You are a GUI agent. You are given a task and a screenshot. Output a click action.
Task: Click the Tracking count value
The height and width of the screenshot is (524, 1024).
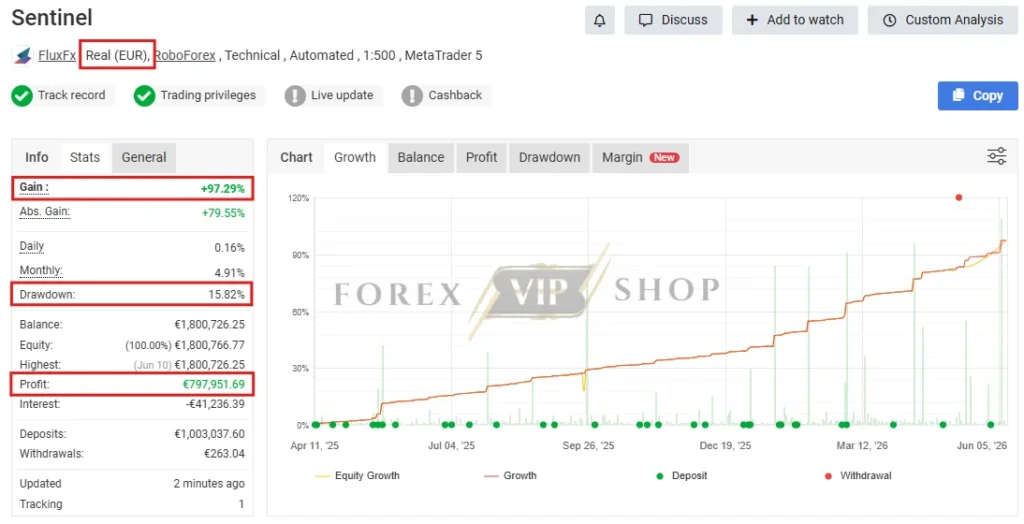241,504
